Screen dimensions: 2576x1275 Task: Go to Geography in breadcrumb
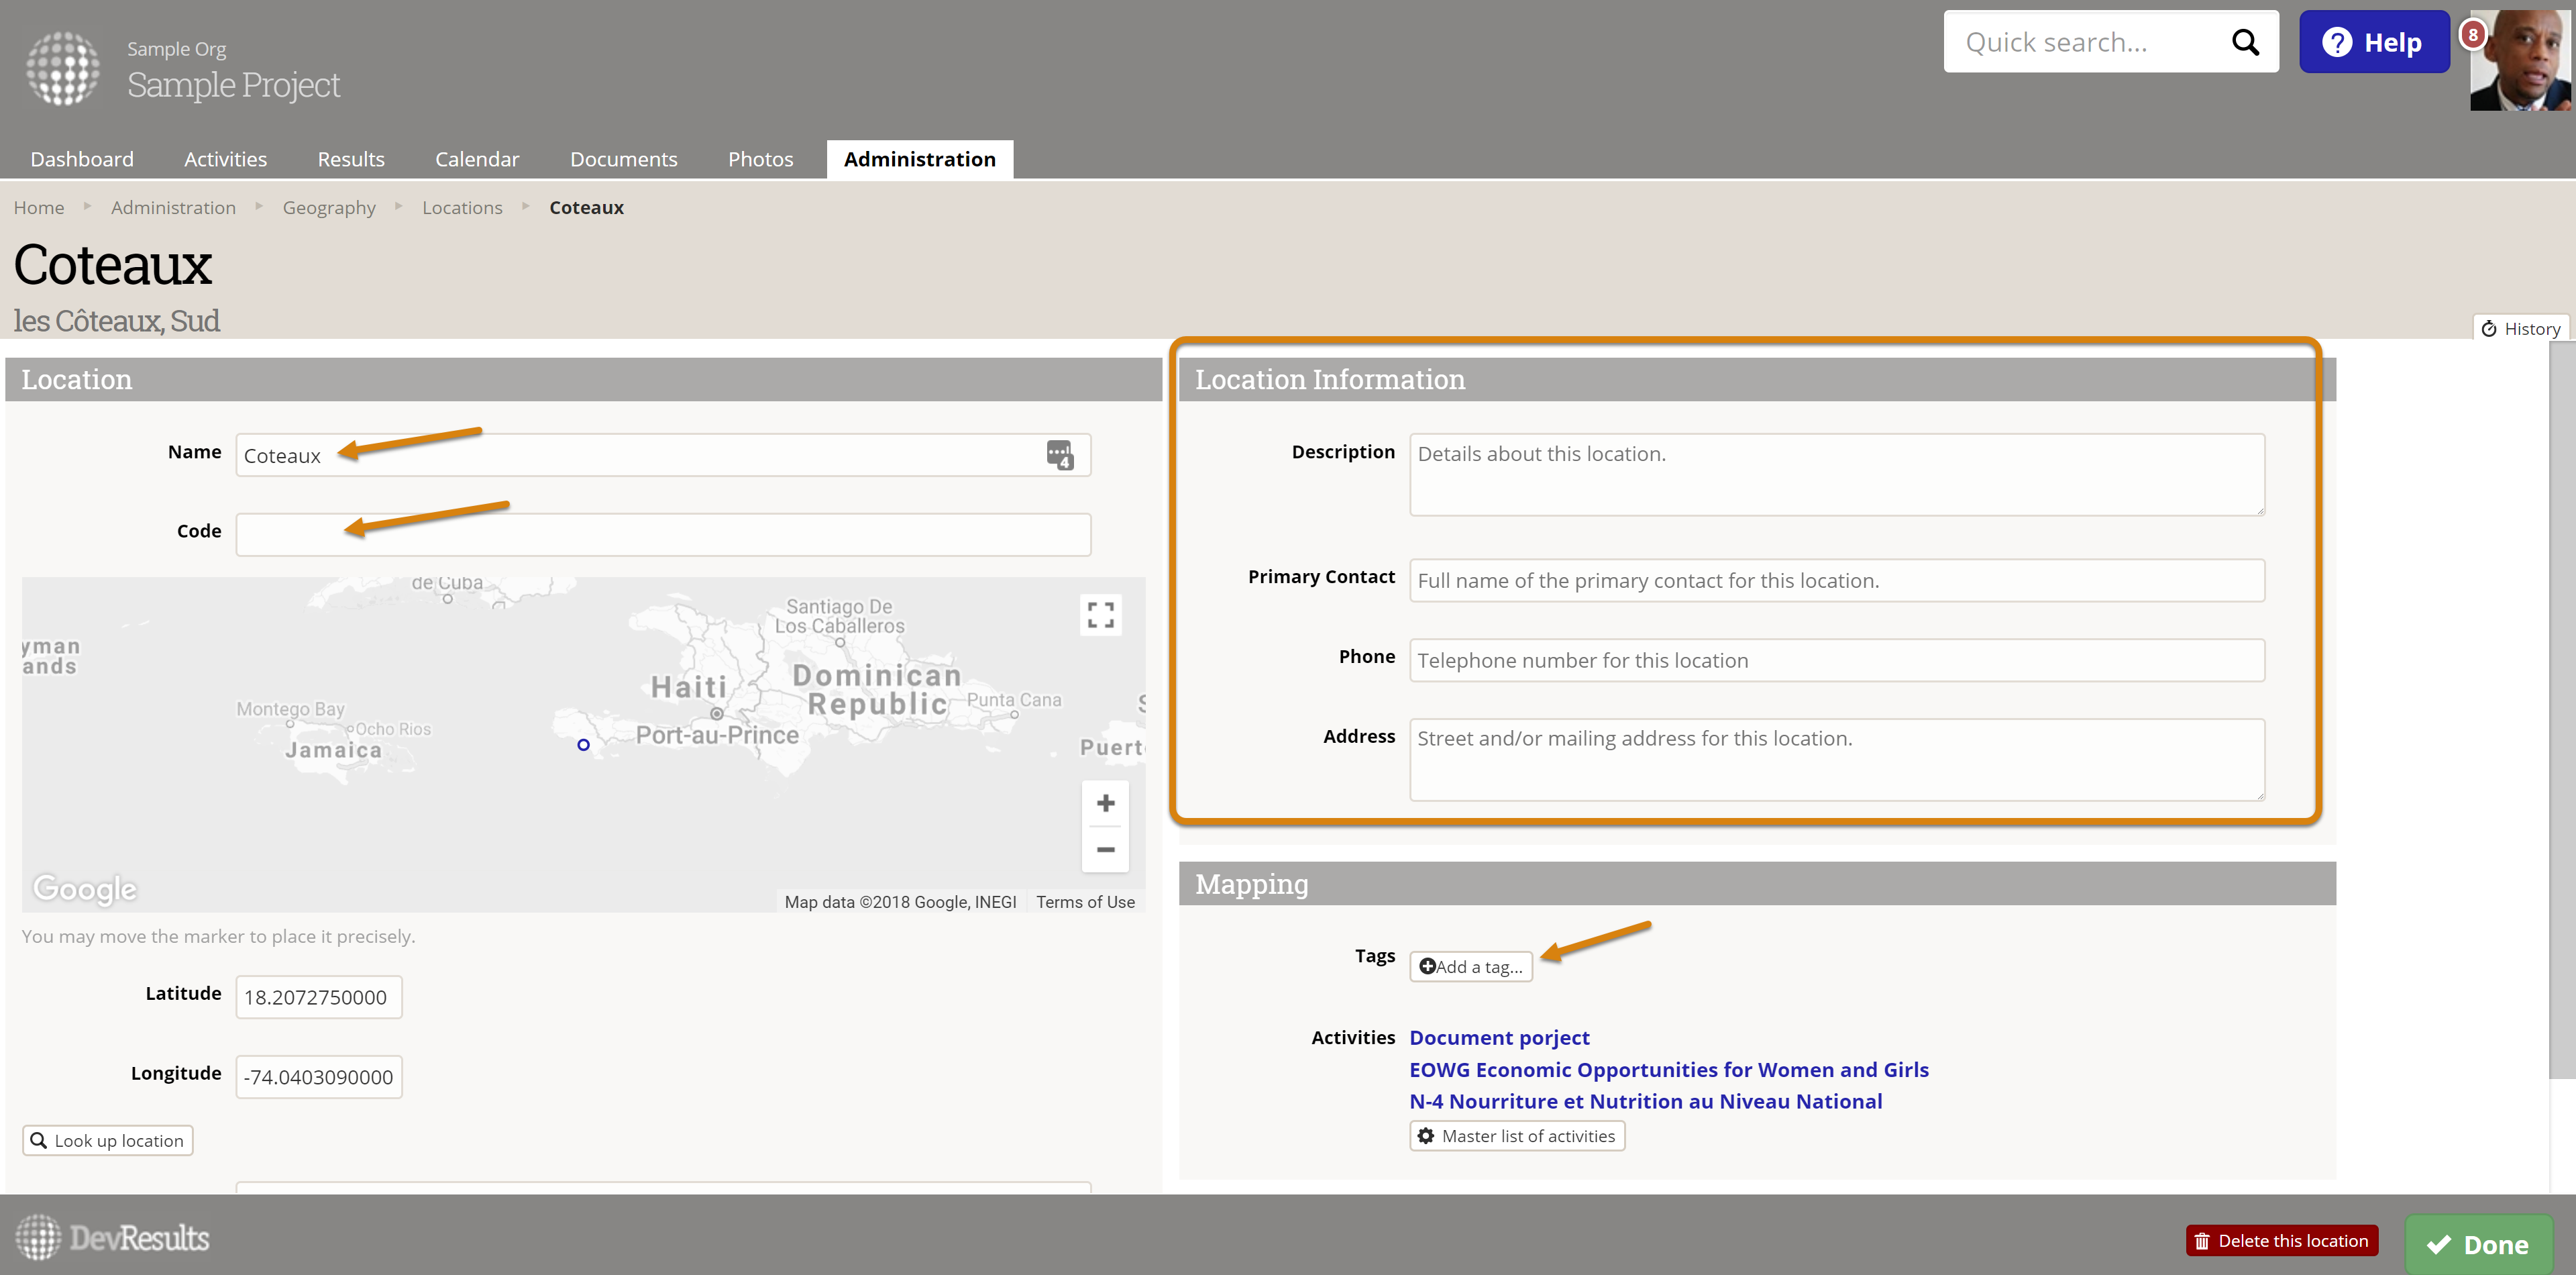[x=329, y=208]
